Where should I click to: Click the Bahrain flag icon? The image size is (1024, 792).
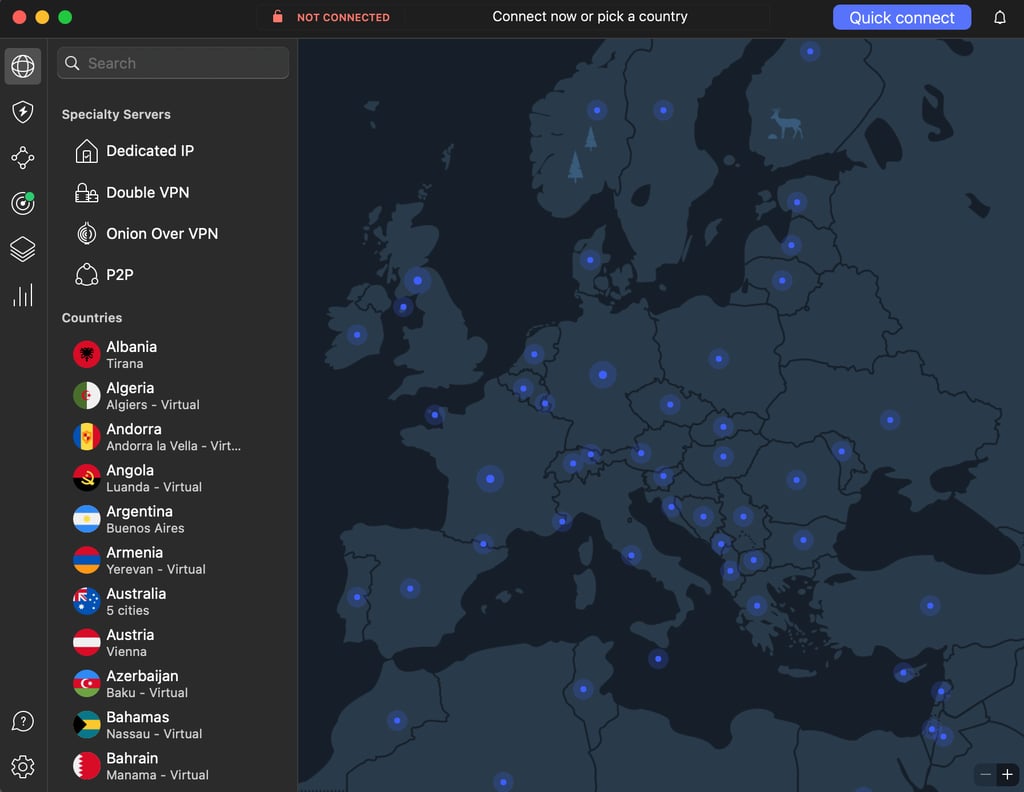click(x=86, y=766)
